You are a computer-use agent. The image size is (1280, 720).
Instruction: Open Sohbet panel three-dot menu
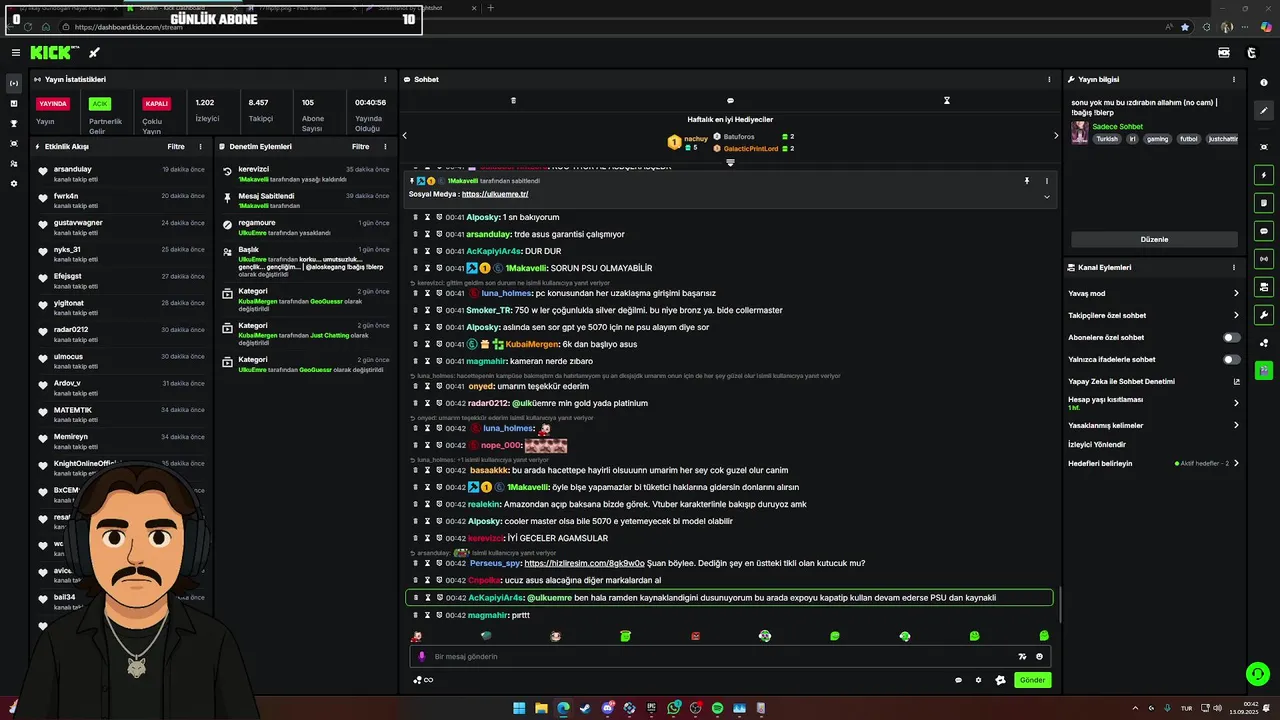pos(1049,79)
